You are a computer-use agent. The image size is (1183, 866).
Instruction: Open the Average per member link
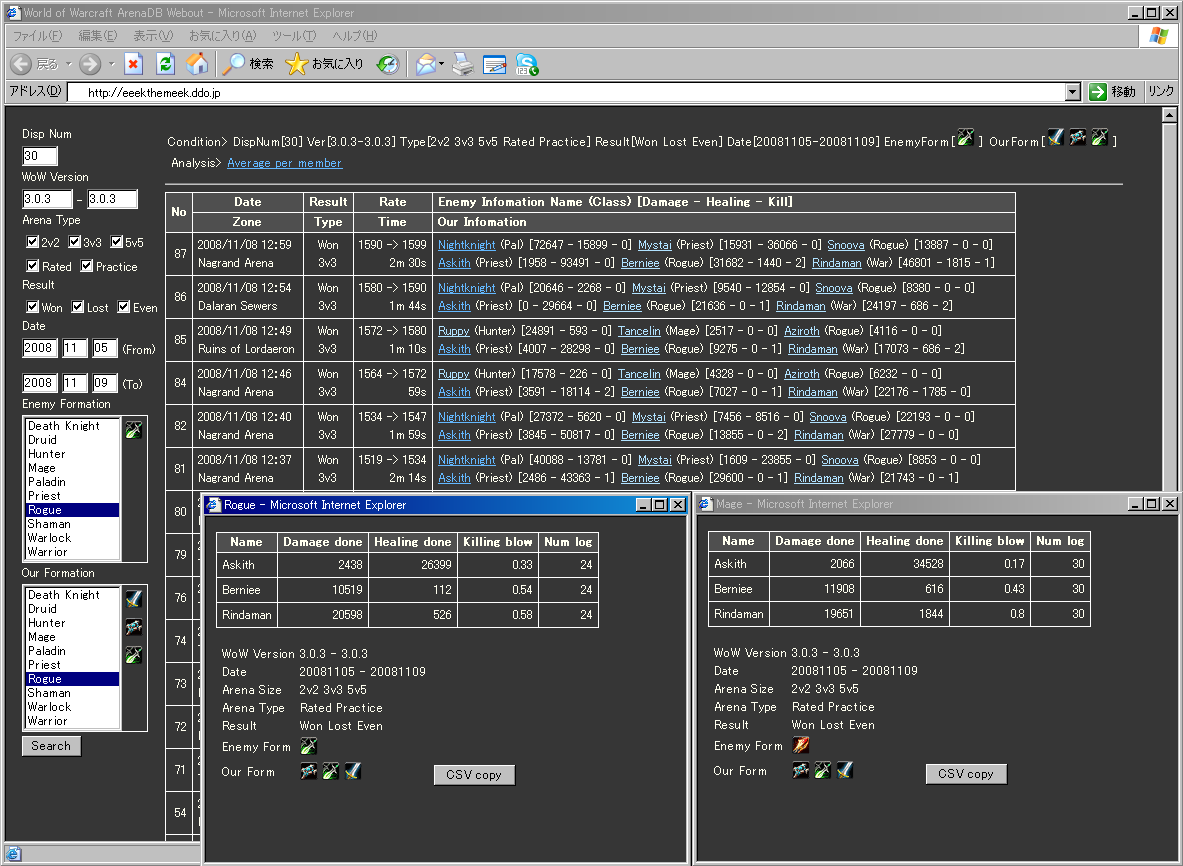tap(284, 163)
